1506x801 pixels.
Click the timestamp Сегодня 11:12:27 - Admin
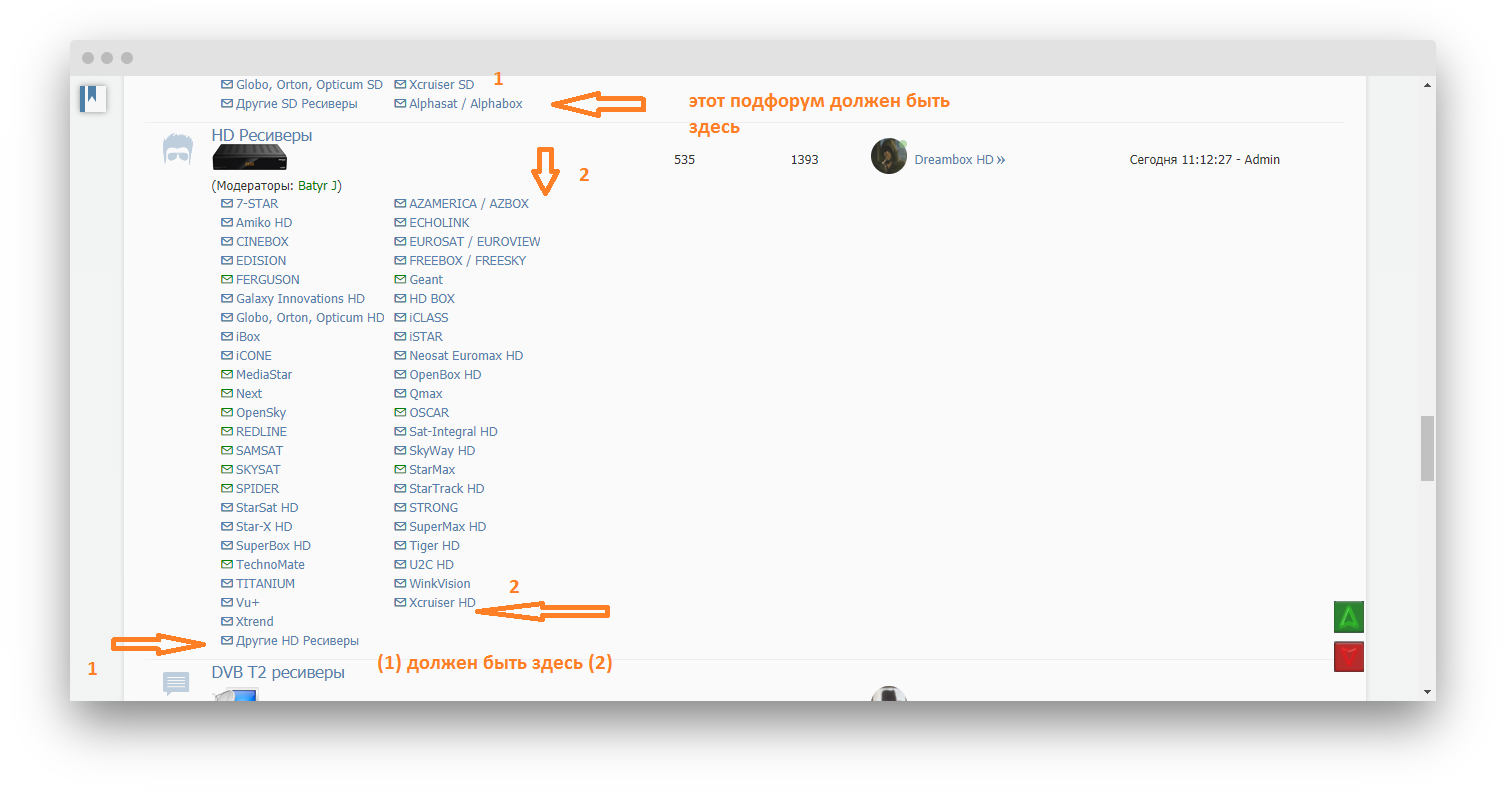click(1204, 160)
